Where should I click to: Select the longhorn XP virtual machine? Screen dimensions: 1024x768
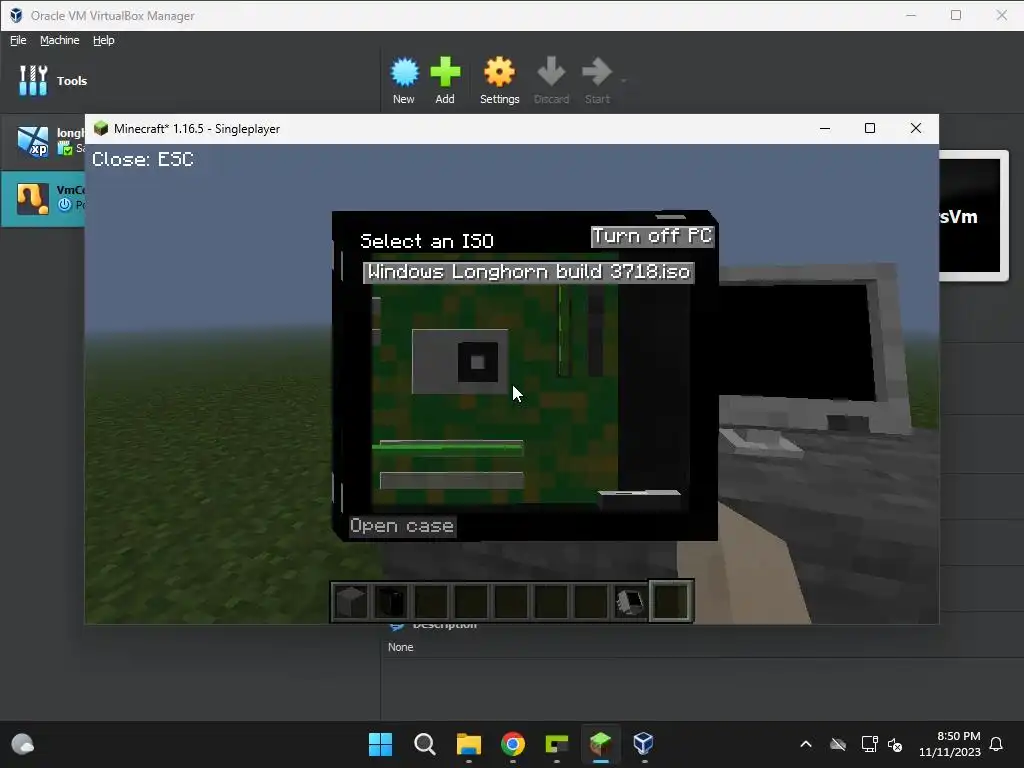point(43,141)
